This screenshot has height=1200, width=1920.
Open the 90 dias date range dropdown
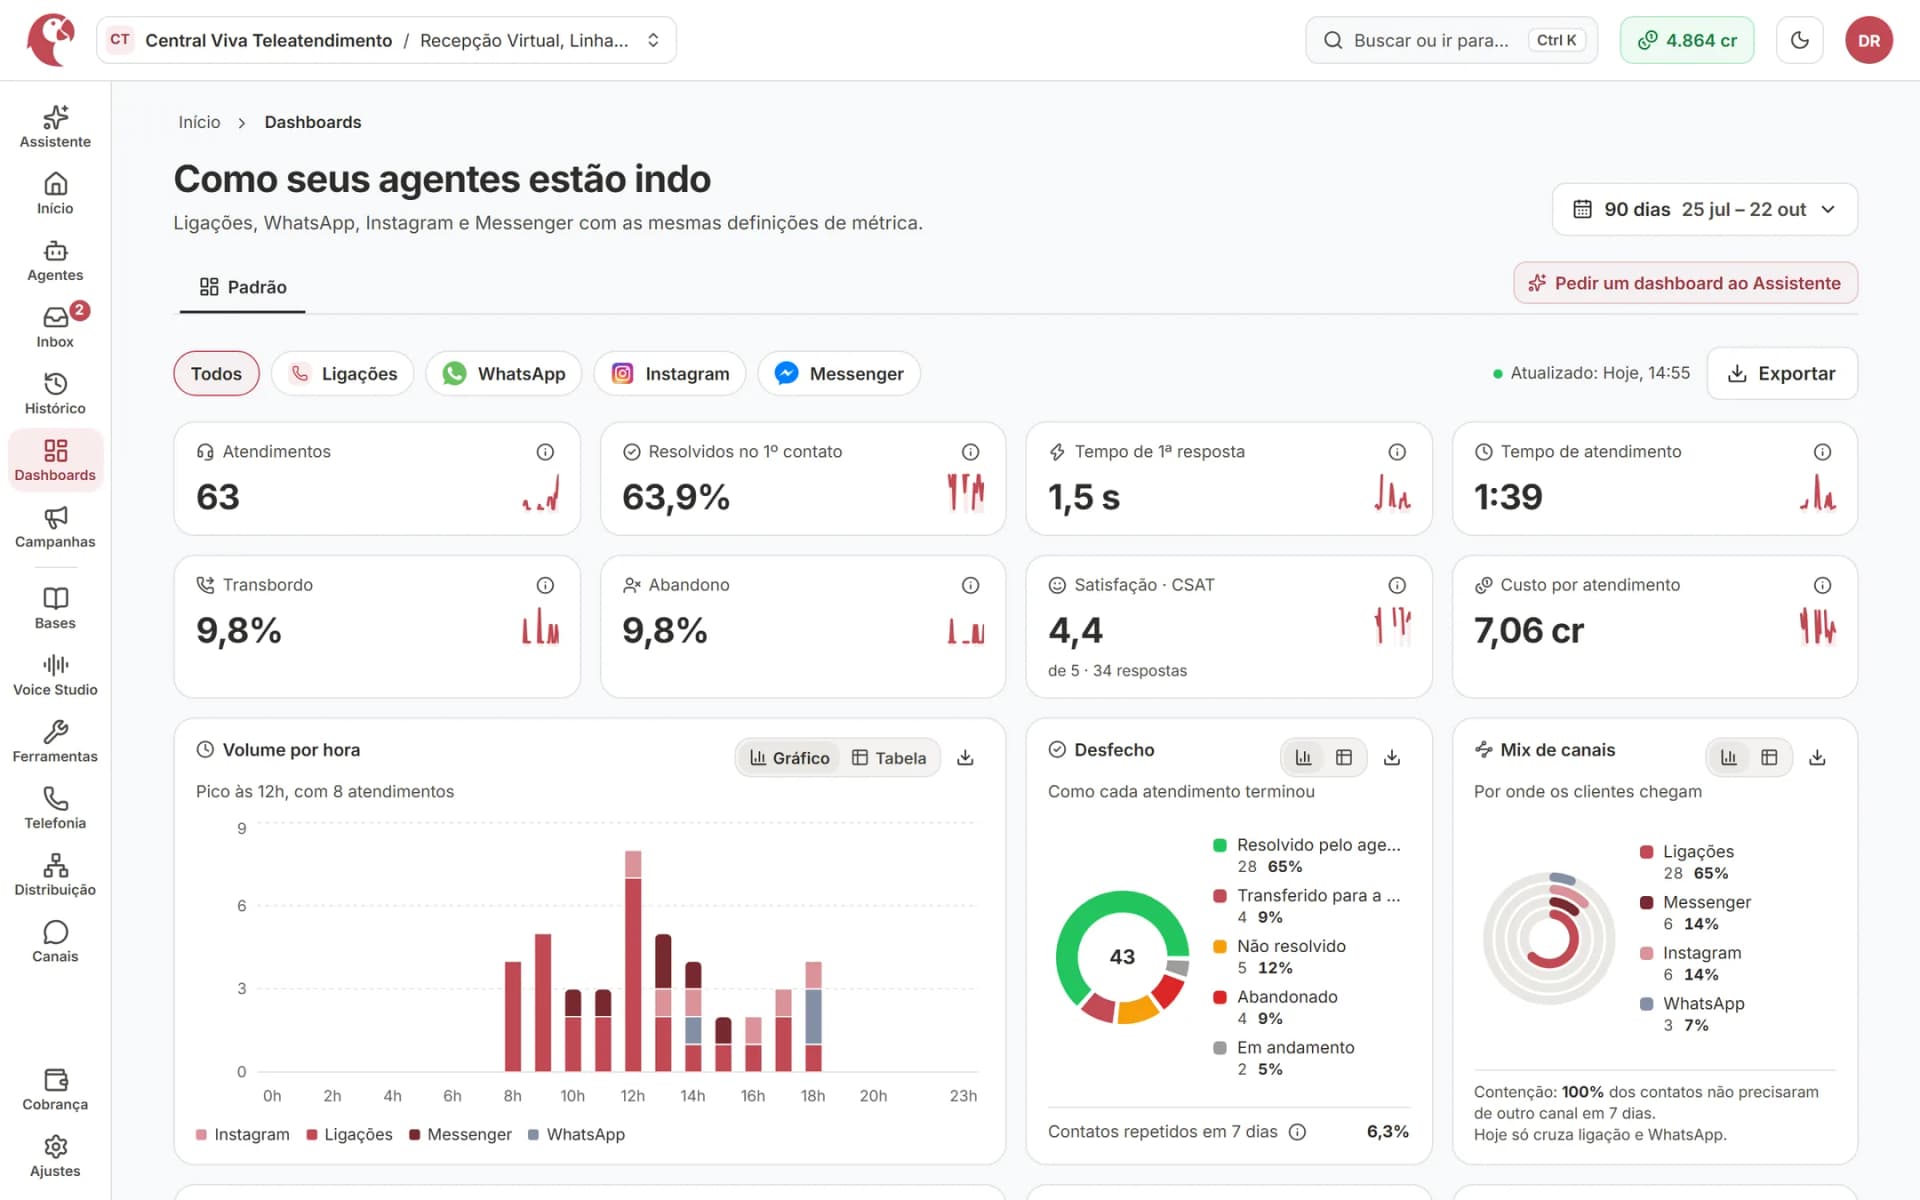tap(1705, 209)
